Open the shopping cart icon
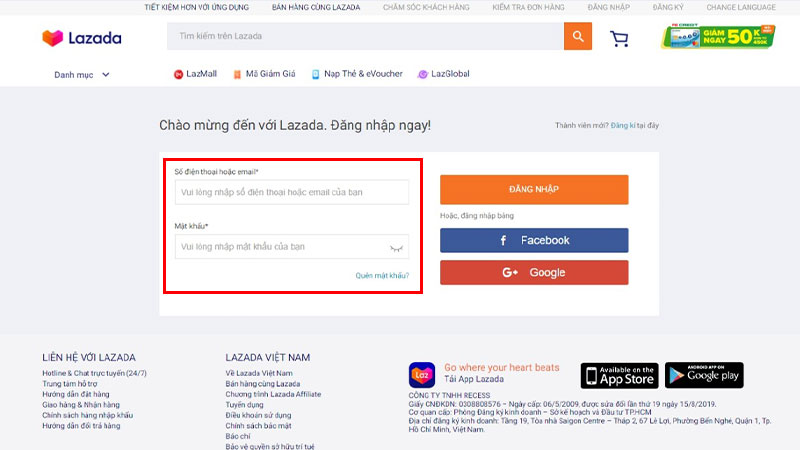This screenshot has width=800, height=450. 619,39
